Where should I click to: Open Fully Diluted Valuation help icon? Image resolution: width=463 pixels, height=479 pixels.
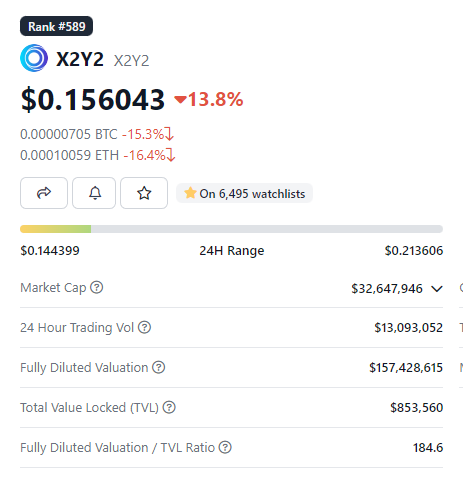click(x=159, y=367)
